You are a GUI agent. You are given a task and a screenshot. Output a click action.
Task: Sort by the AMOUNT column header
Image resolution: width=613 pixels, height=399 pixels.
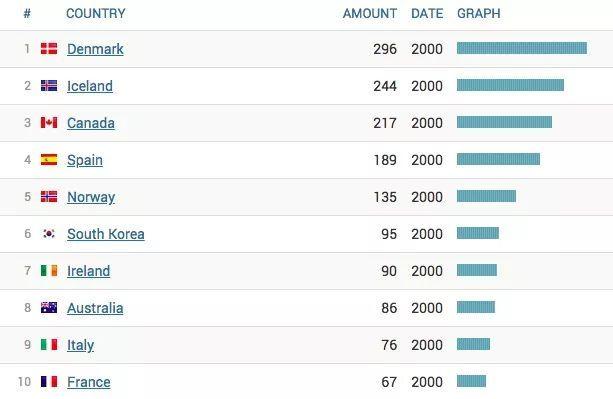tap(369, 13)
